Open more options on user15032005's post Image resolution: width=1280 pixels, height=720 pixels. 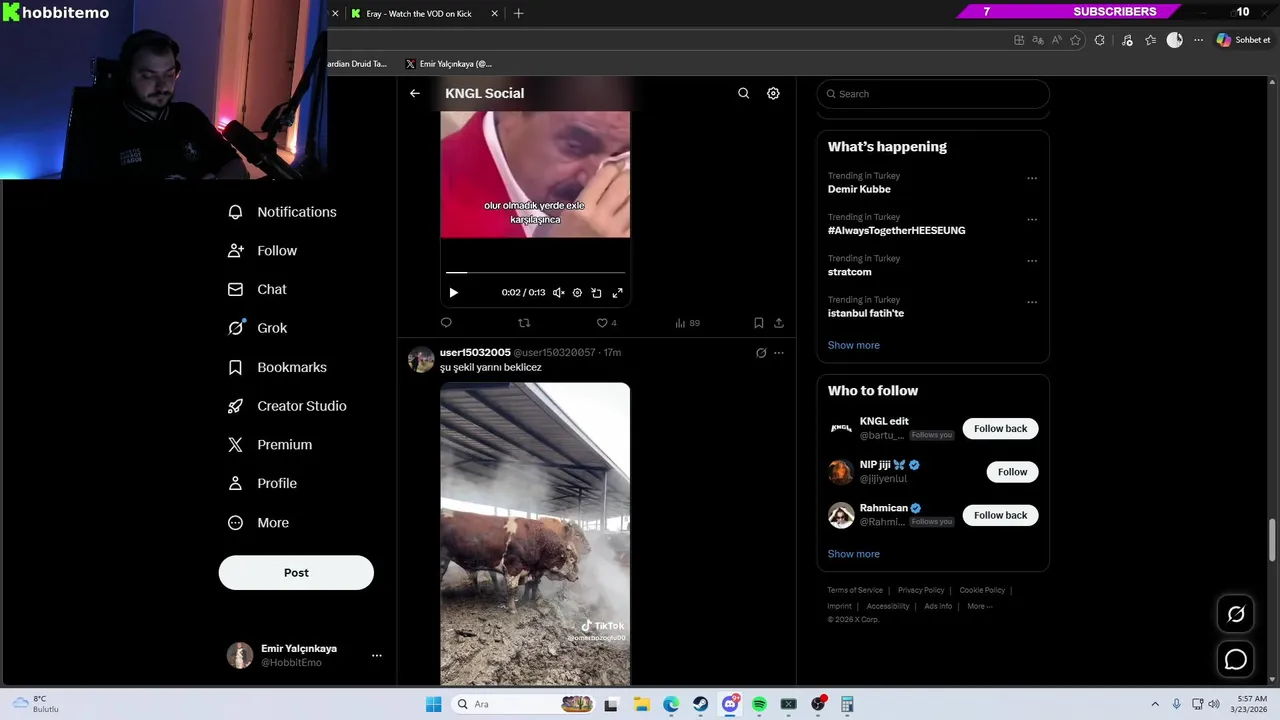tap(779, 353)
